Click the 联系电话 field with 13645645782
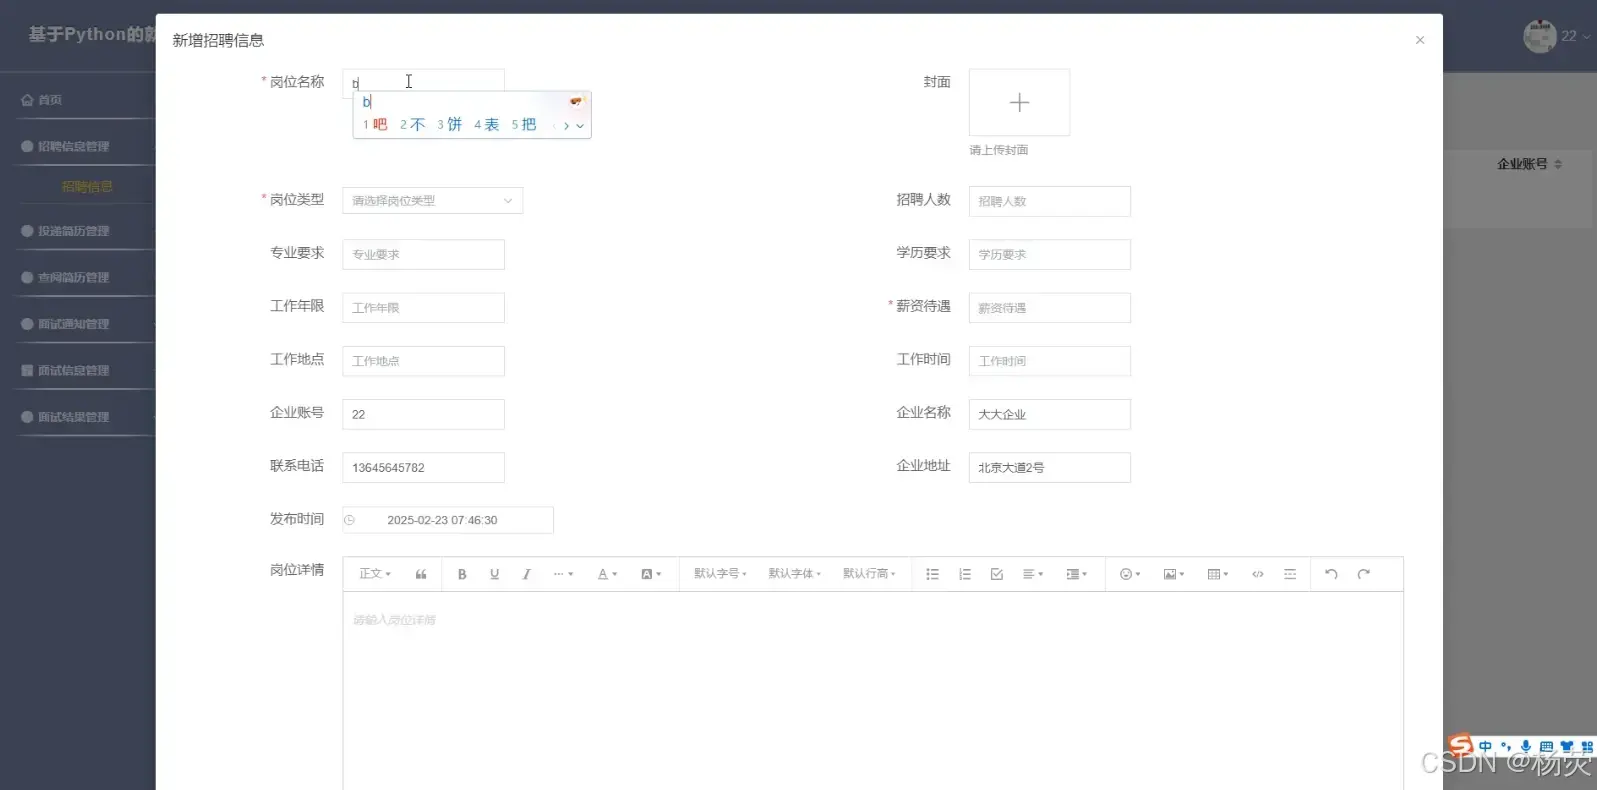 (423, 467)
